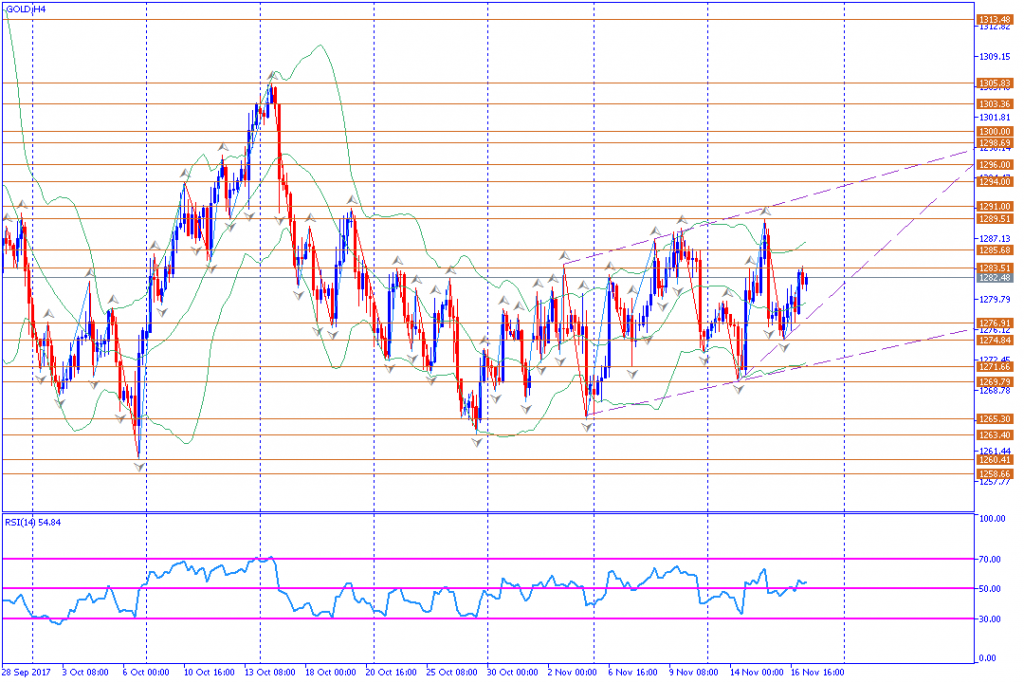This screenshot has height=683, width=1024.
Task: Click the RSI 50.00 midline level label
Action: coord(990,589)
